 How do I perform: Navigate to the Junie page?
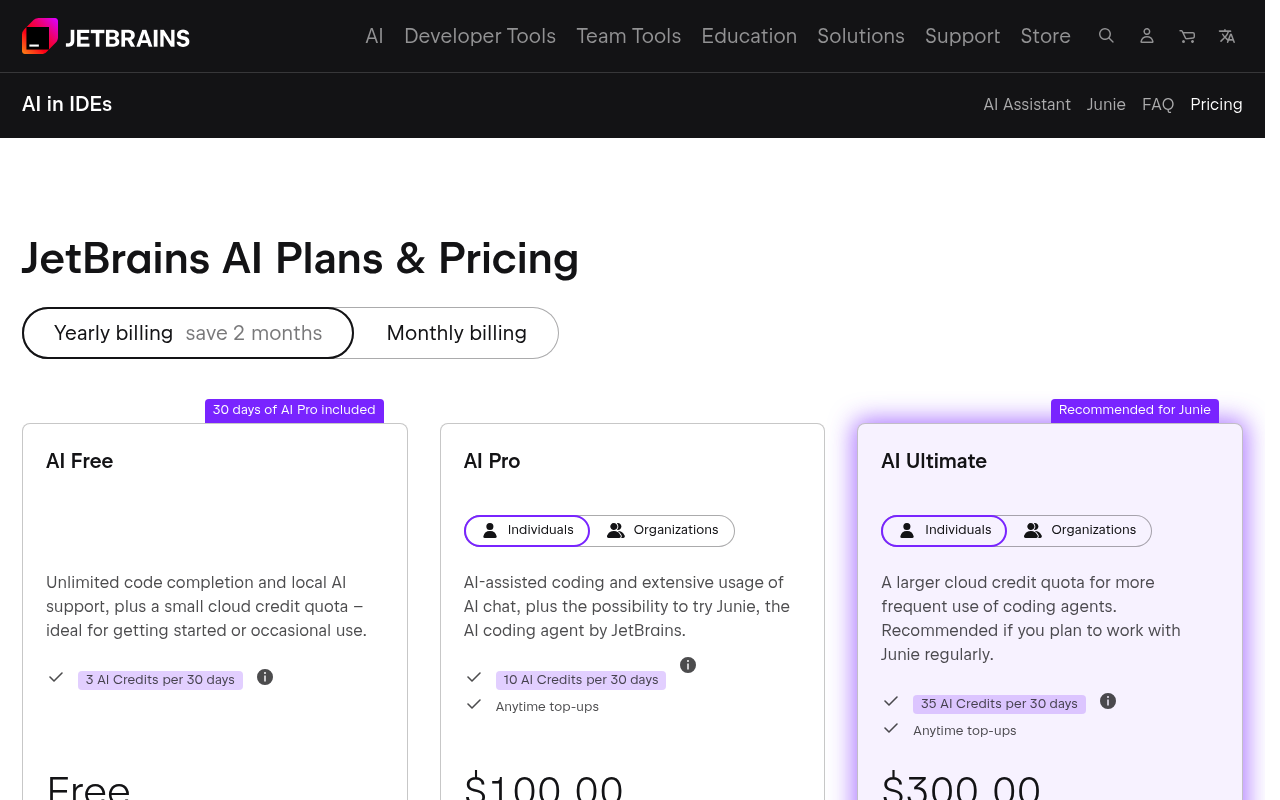pos(1106,104)
